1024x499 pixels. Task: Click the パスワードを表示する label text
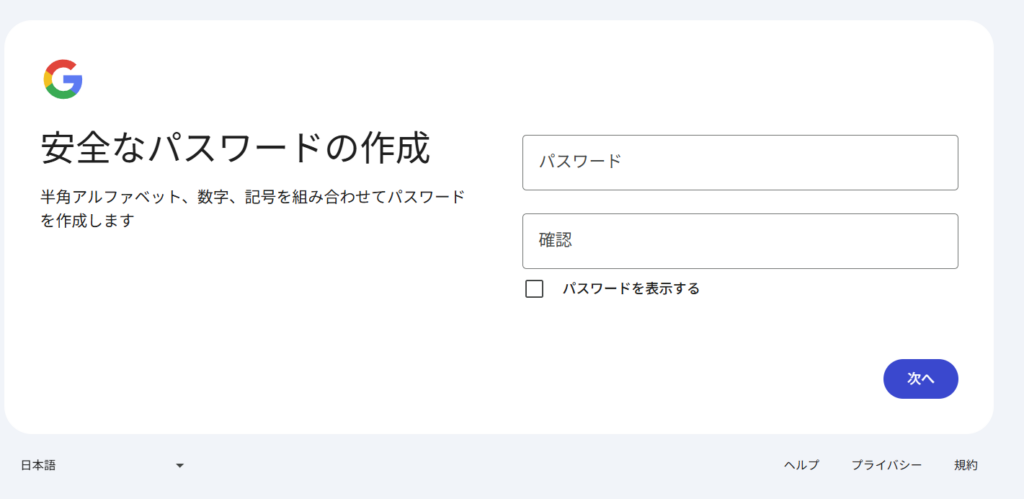[x=631, y=289]
